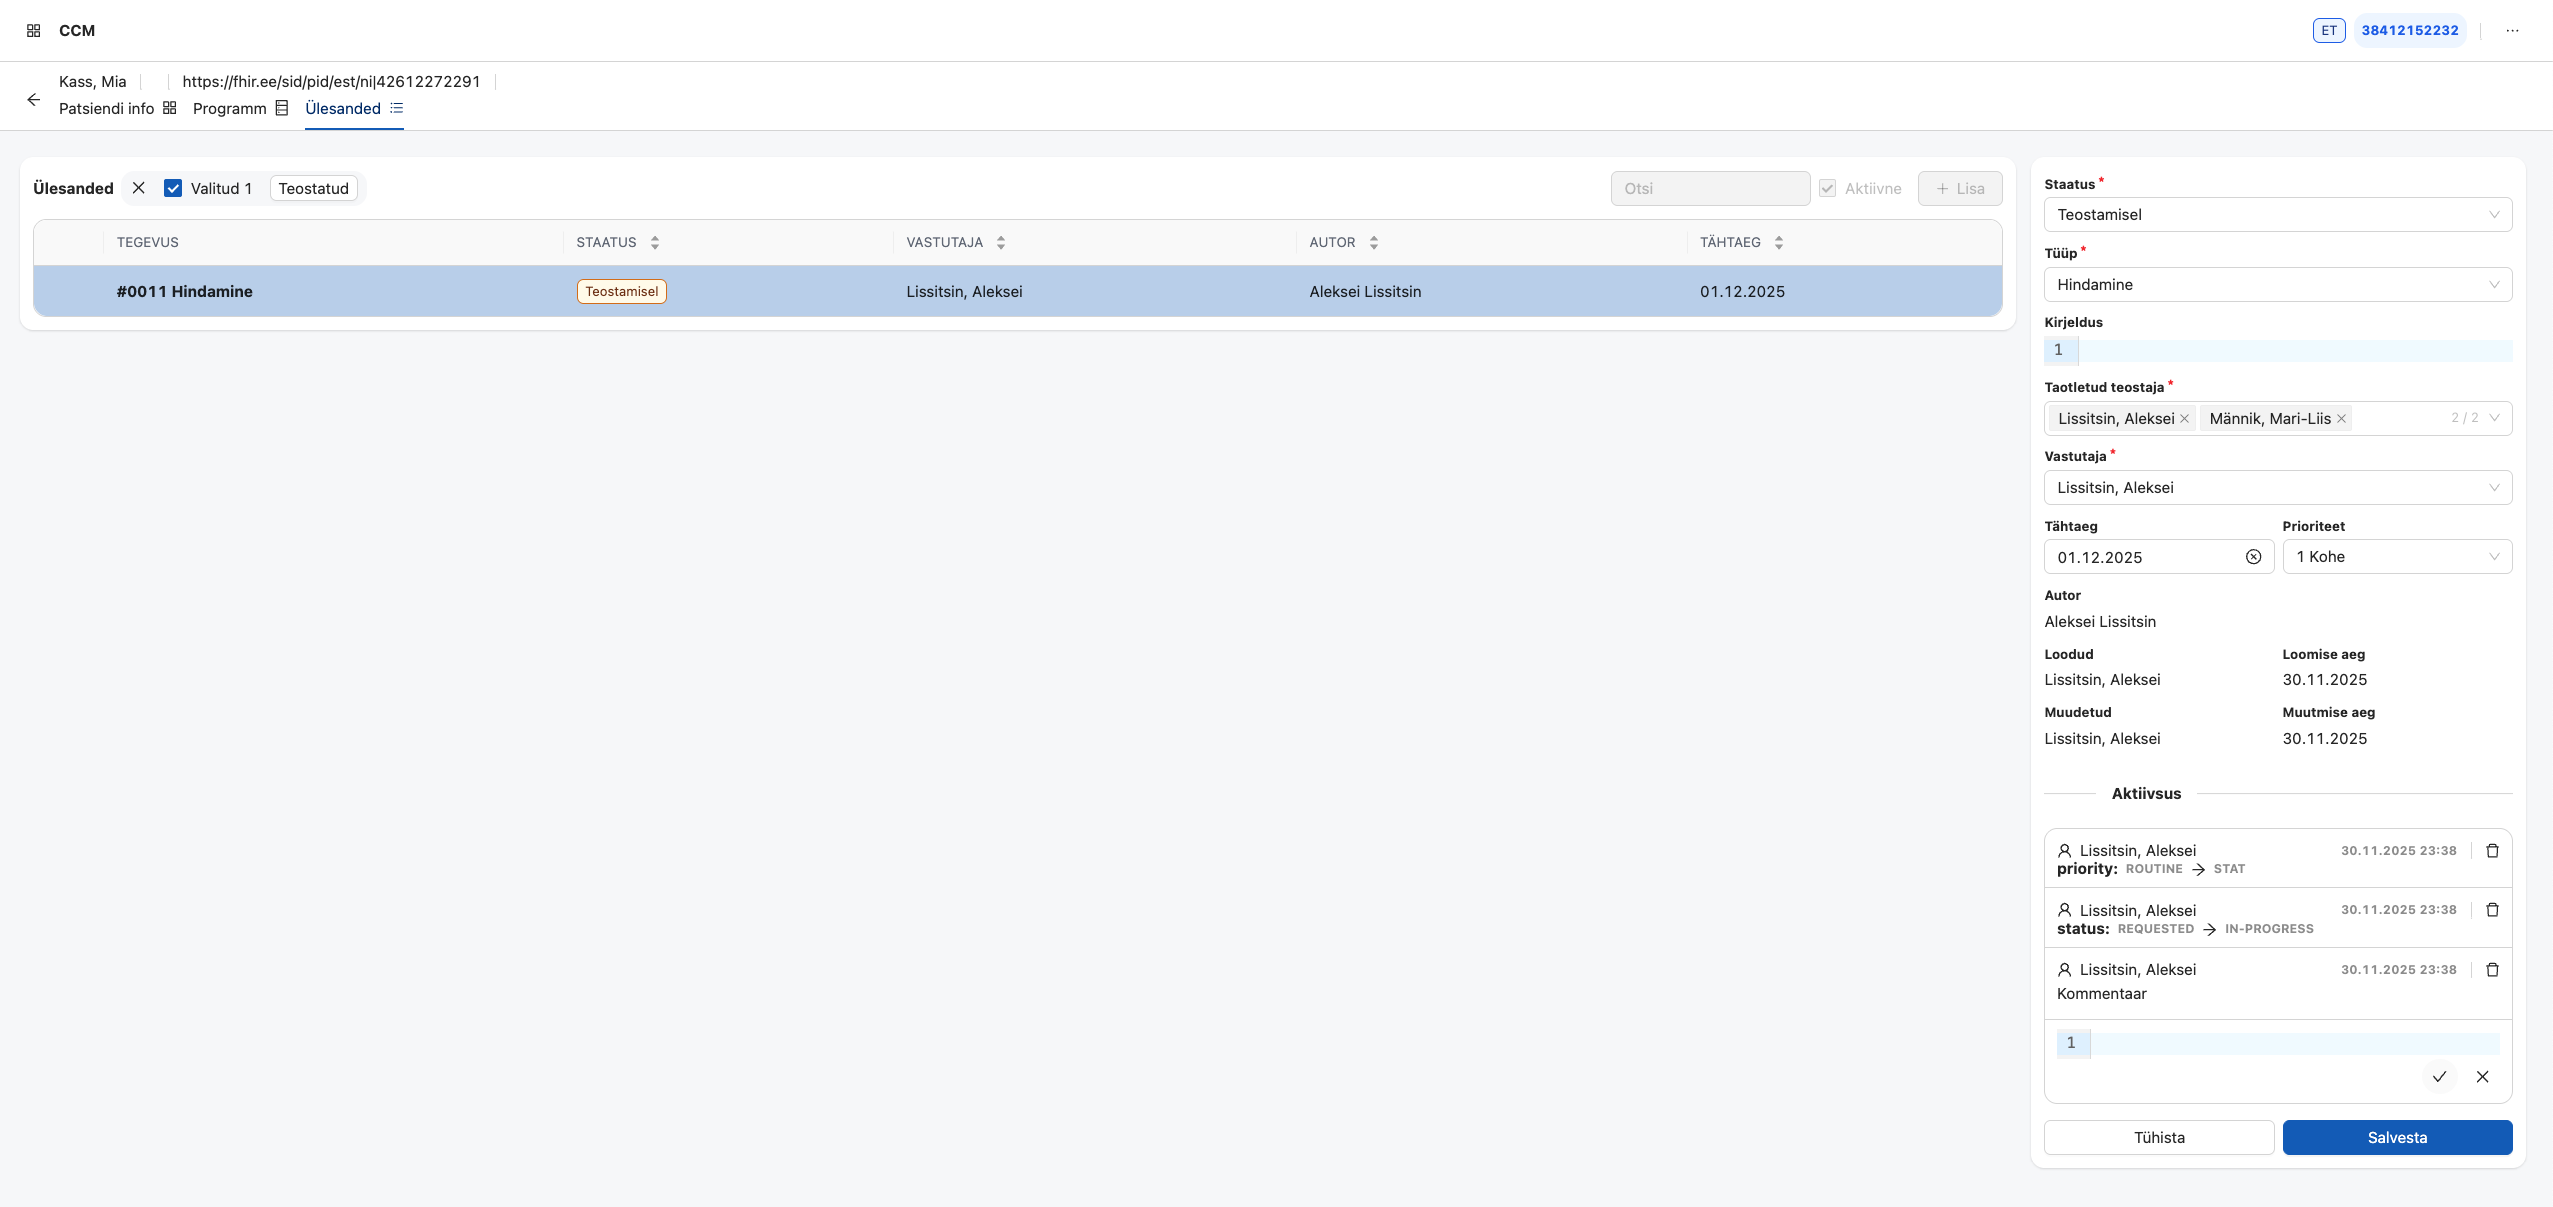The image size is (2553, 1207).
Task: Sort the table by TÄHTAEG column
Action: pyautogui.click(x=1779, y=242)
